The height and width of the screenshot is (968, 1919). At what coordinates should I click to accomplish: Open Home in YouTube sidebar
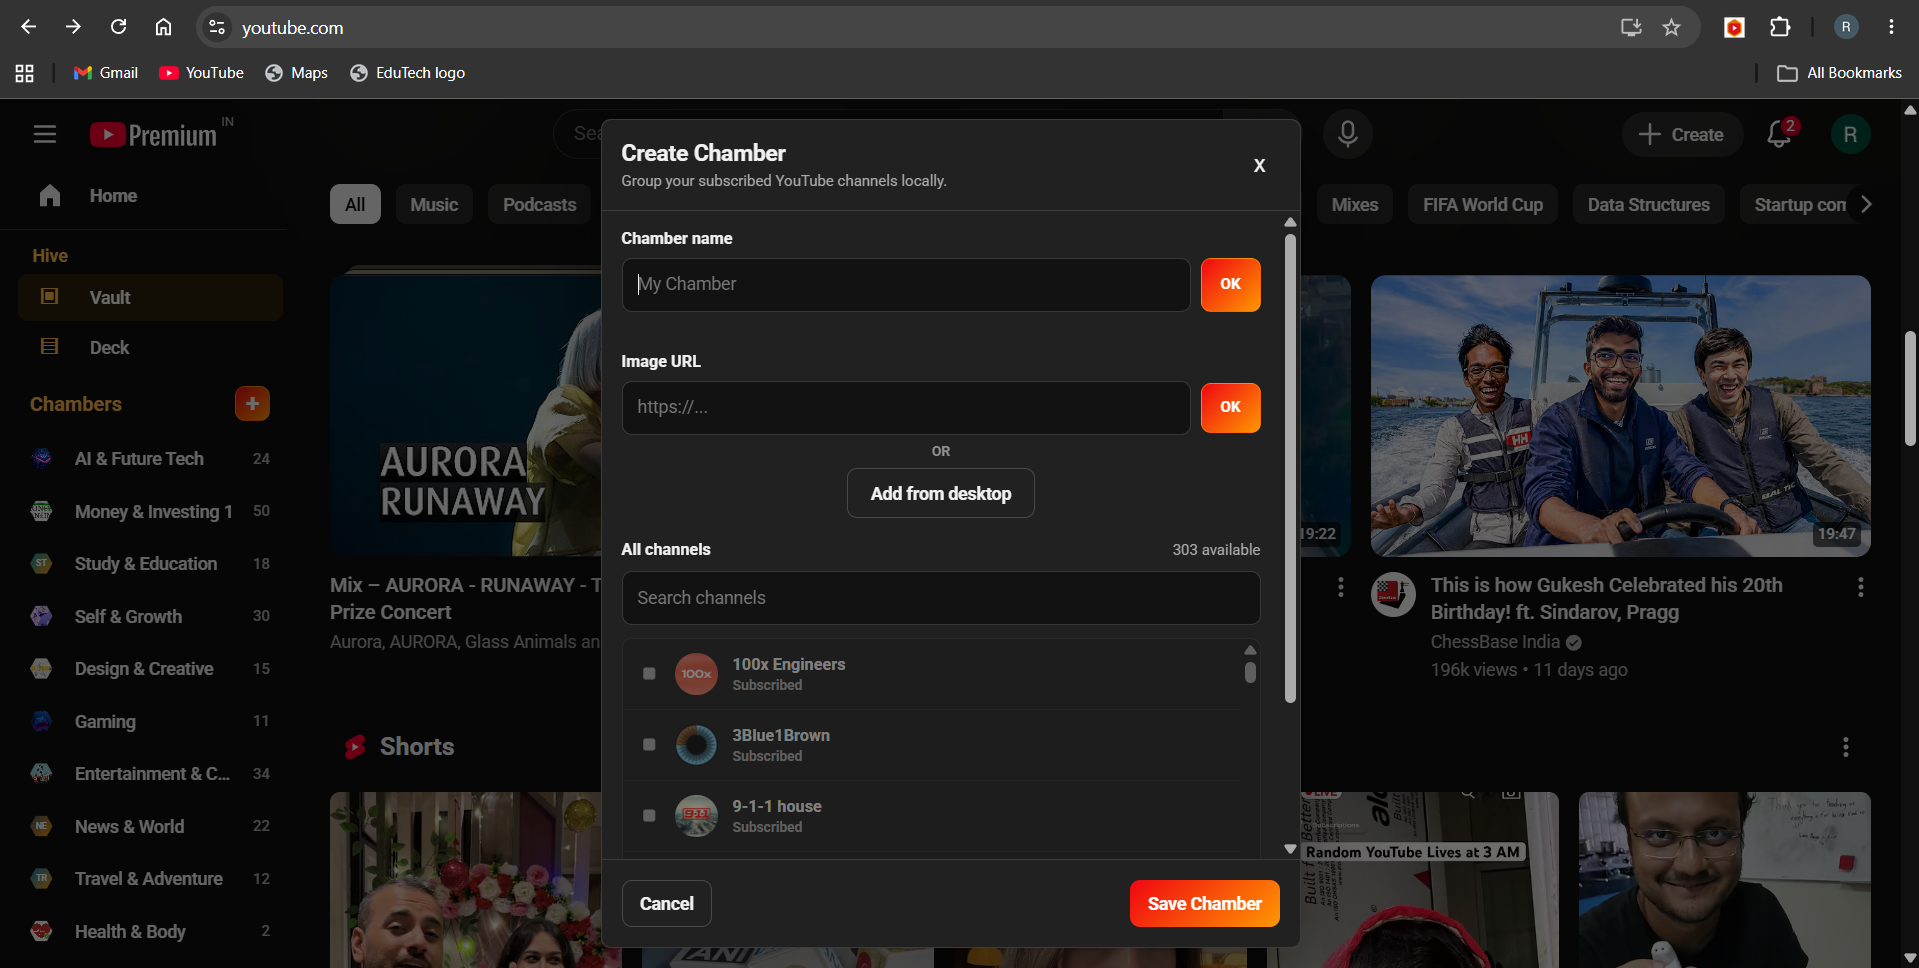point(150,196)
